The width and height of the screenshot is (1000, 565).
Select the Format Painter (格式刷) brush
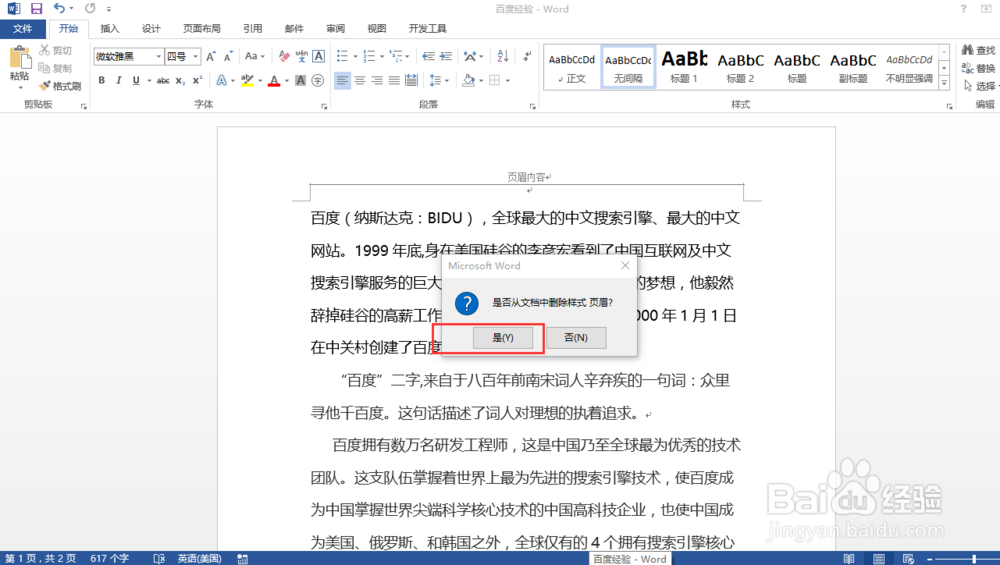(45, 85)
